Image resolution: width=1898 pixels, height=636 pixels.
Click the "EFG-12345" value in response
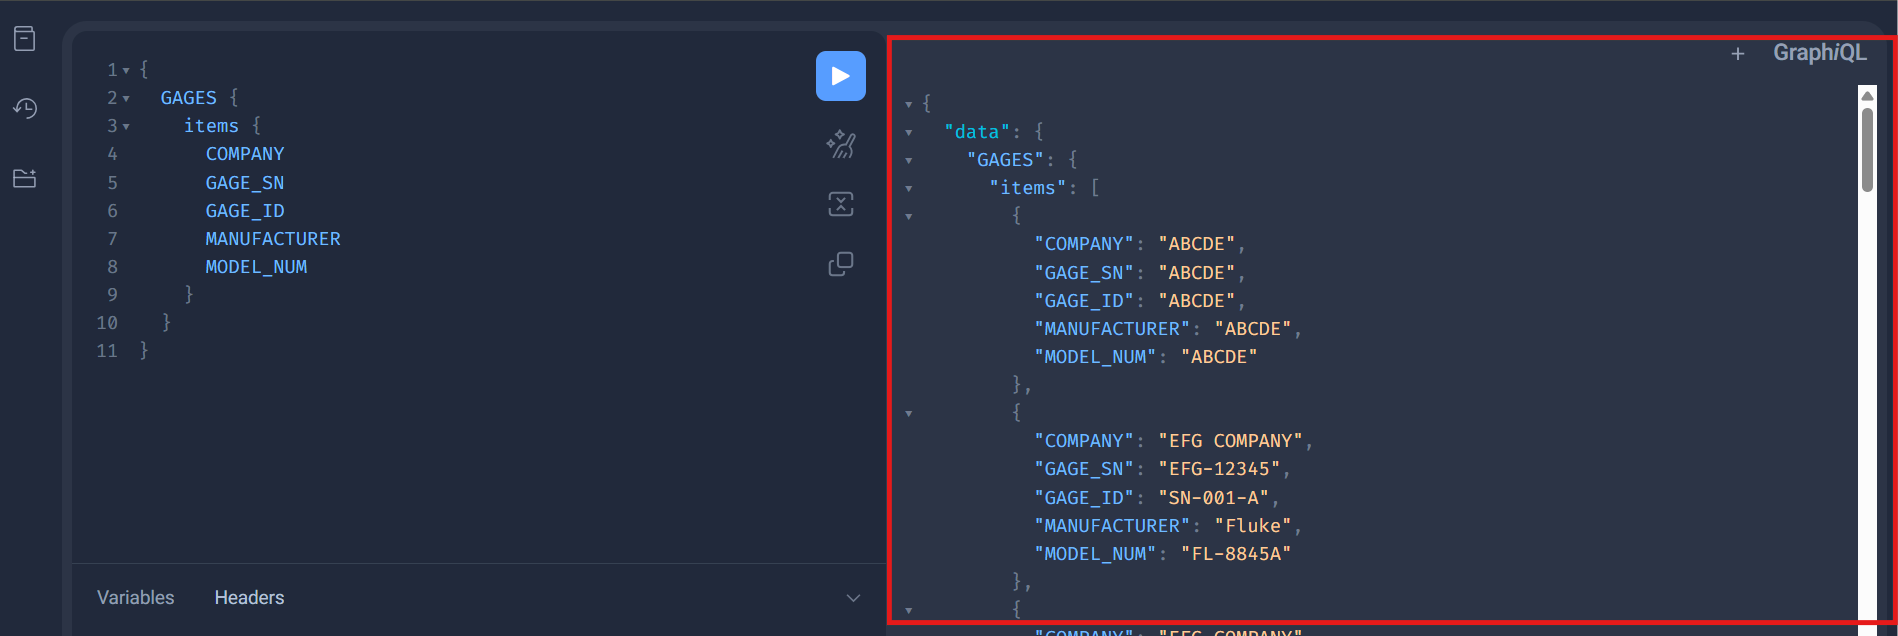point(1219,469)
